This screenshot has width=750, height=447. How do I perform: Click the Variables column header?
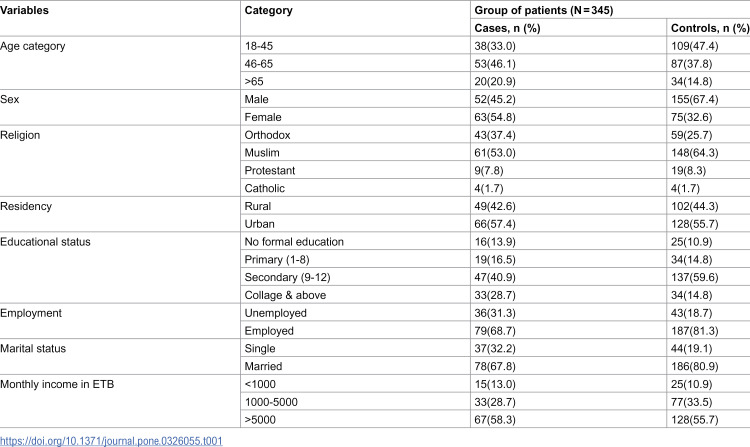[x=24, y=11]
